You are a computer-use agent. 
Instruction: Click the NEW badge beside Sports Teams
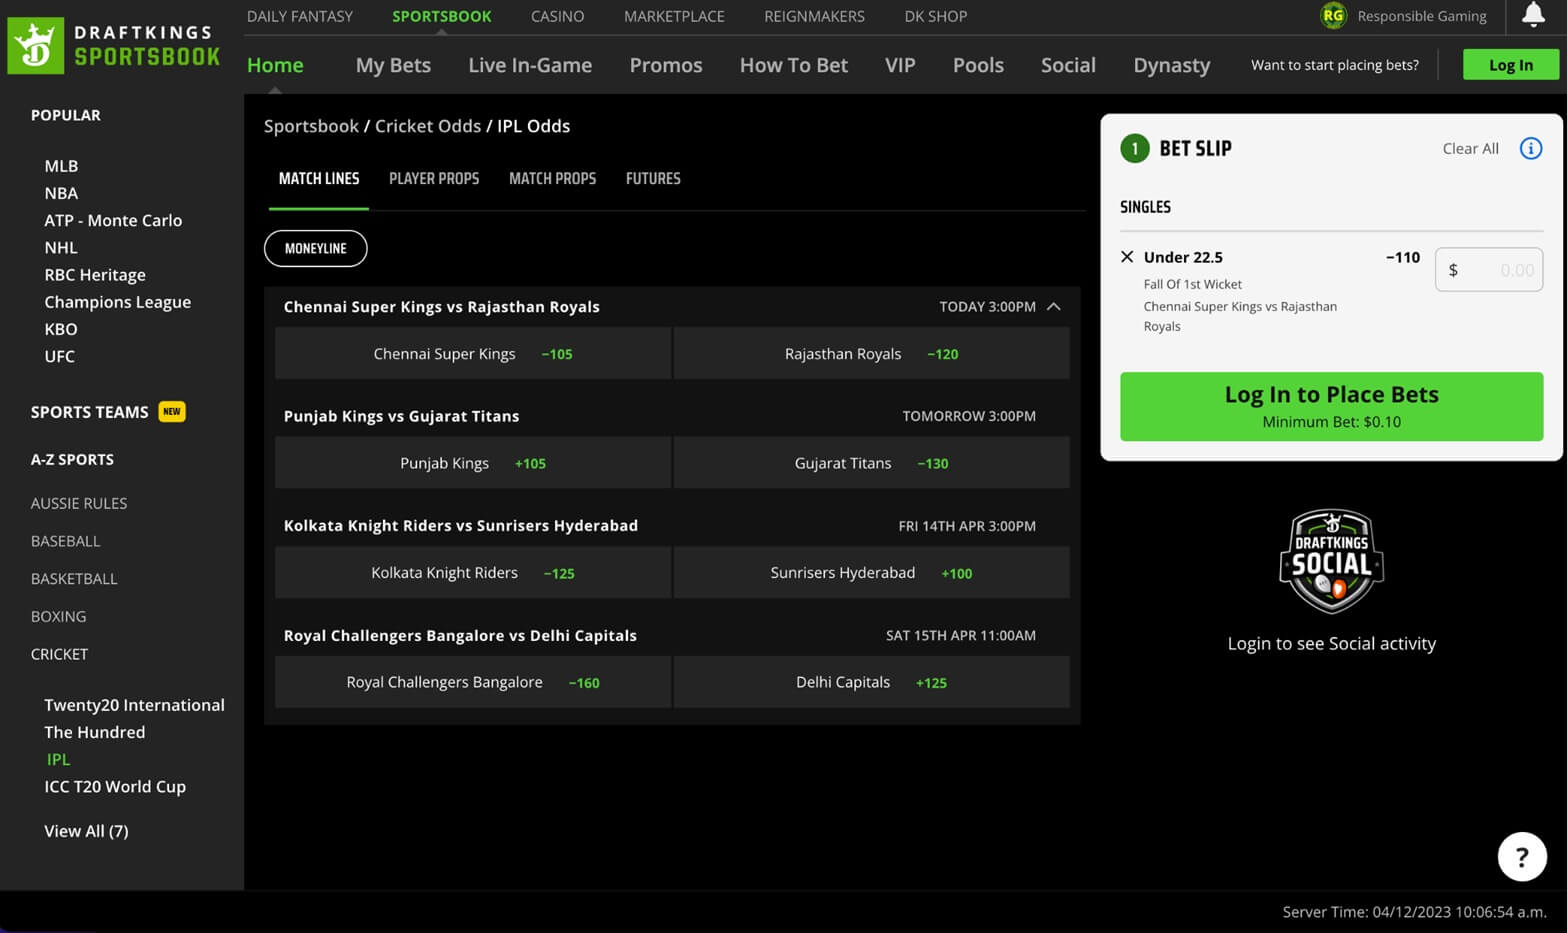point(172,412)
